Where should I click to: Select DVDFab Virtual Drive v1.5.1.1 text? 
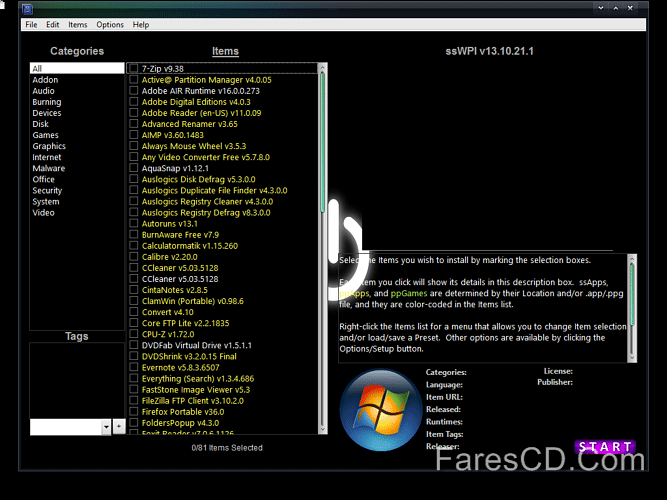197,345
